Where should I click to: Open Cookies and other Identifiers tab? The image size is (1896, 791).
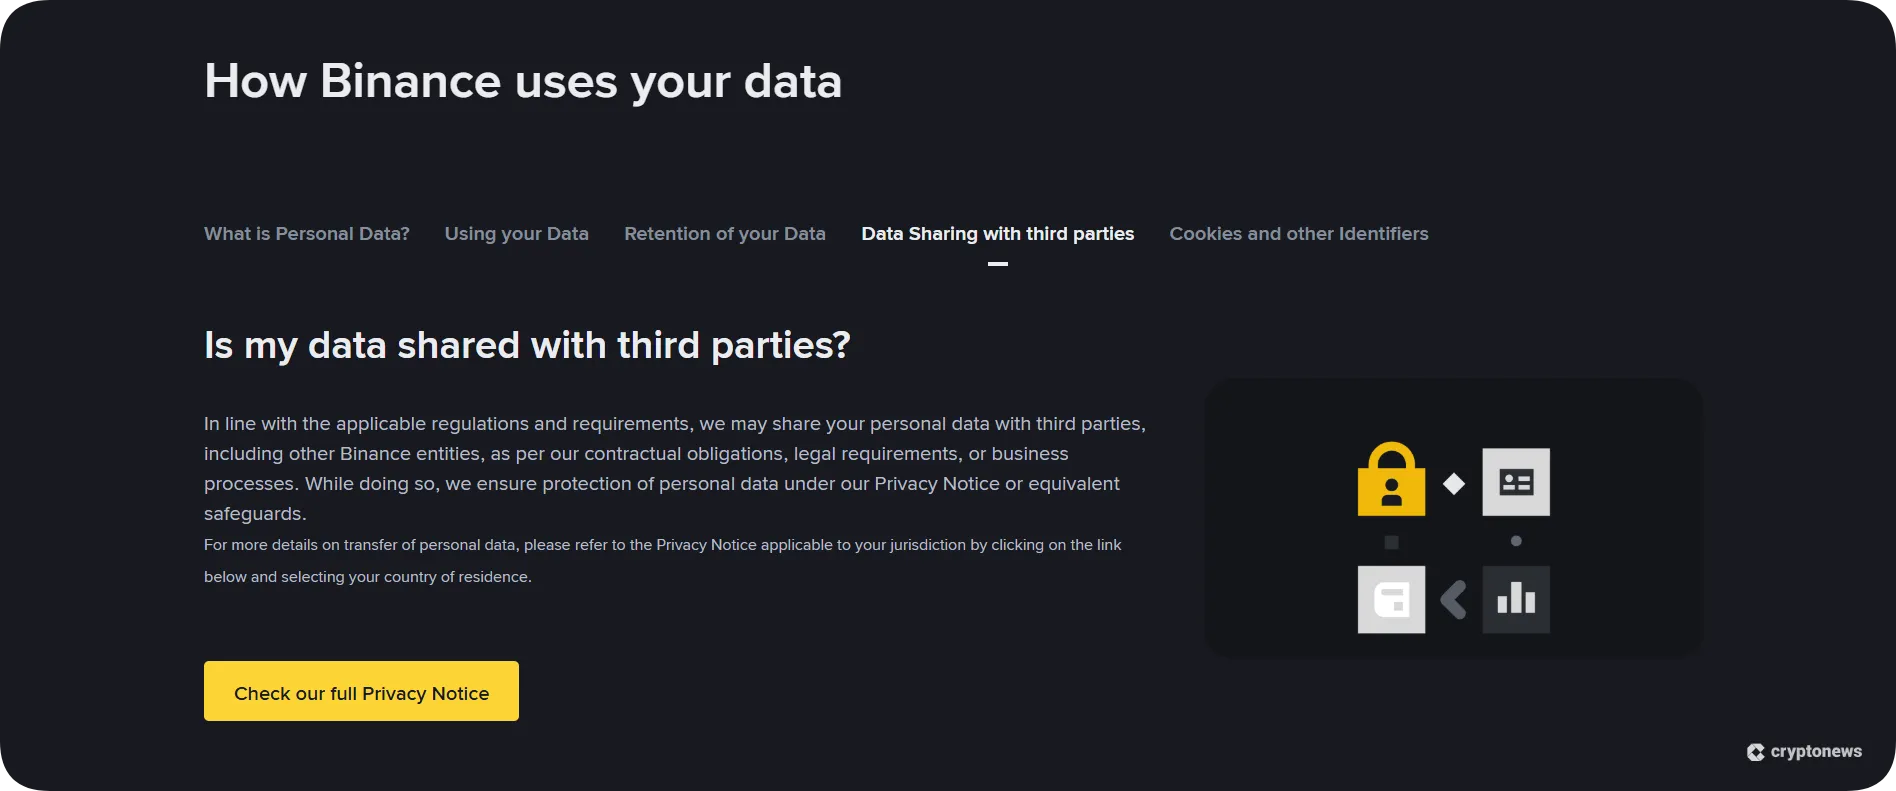click(x=1298, y=234)
